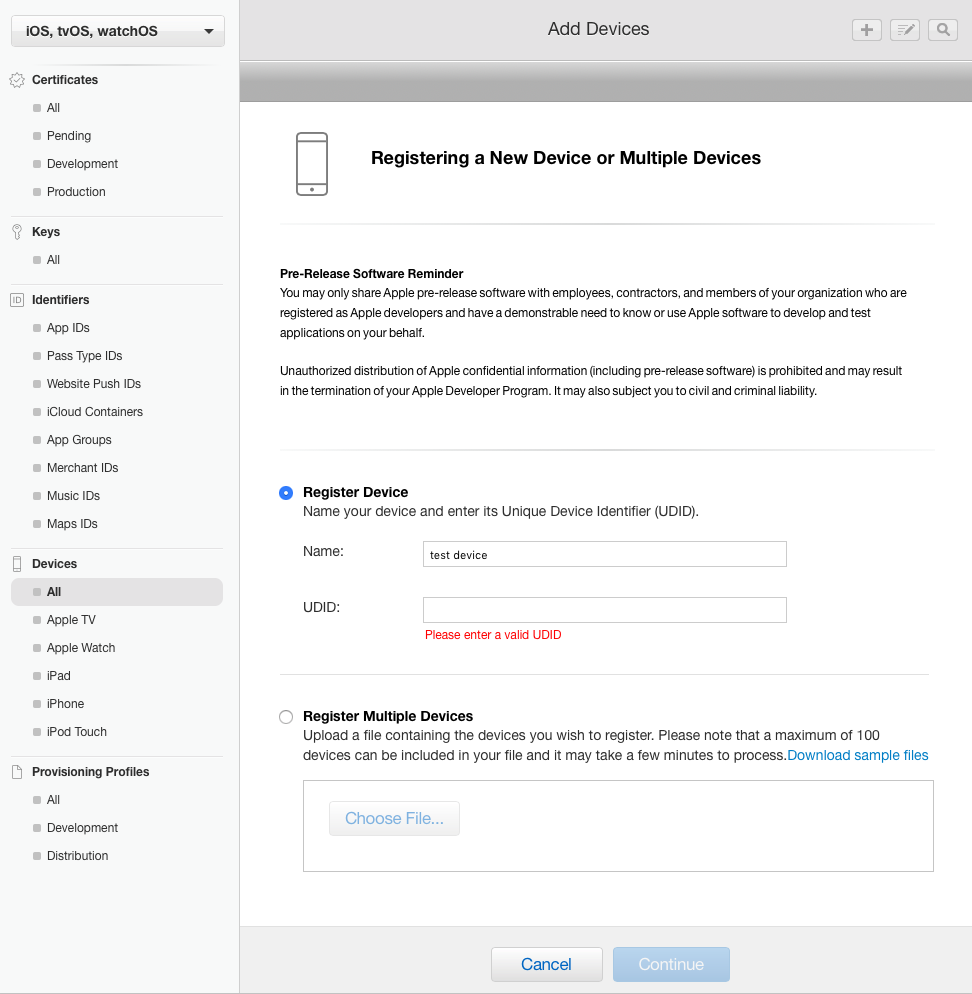Click the Identifiers ID icon

point(17,300)
